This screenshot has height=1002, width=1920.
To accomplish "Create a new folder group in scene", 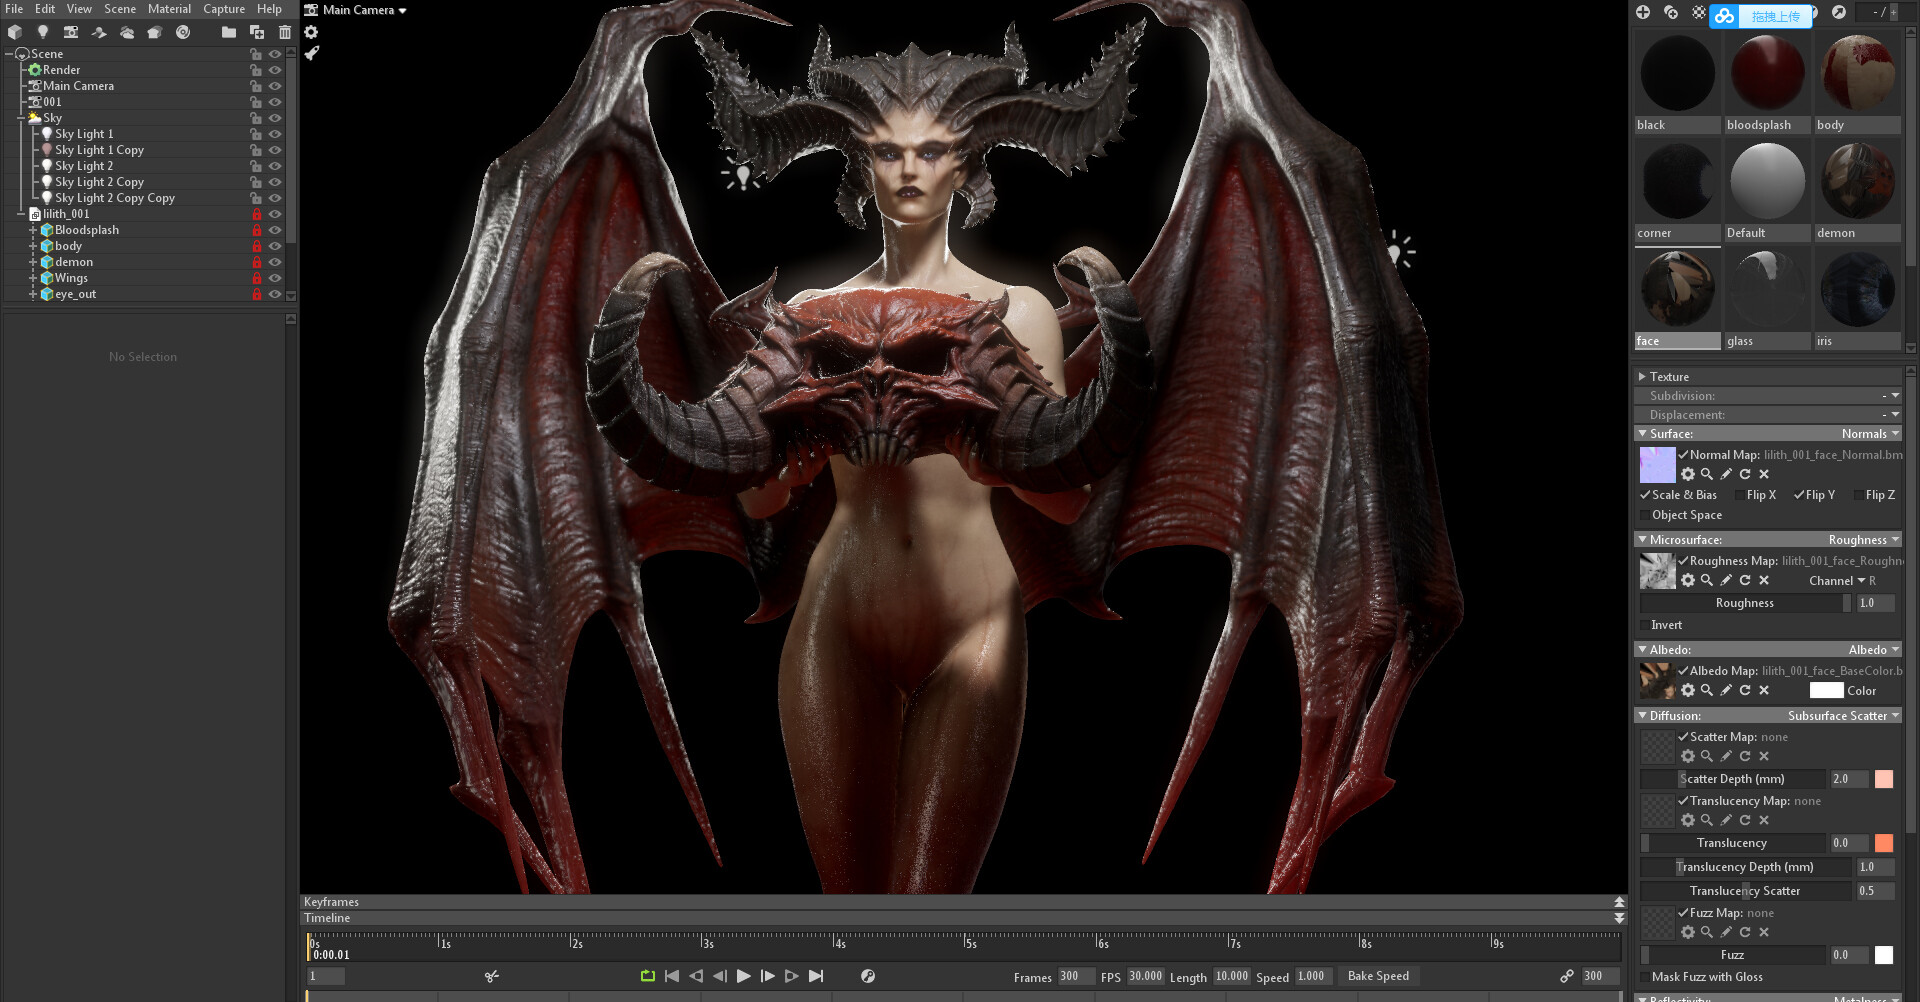I will coord(229,32).
